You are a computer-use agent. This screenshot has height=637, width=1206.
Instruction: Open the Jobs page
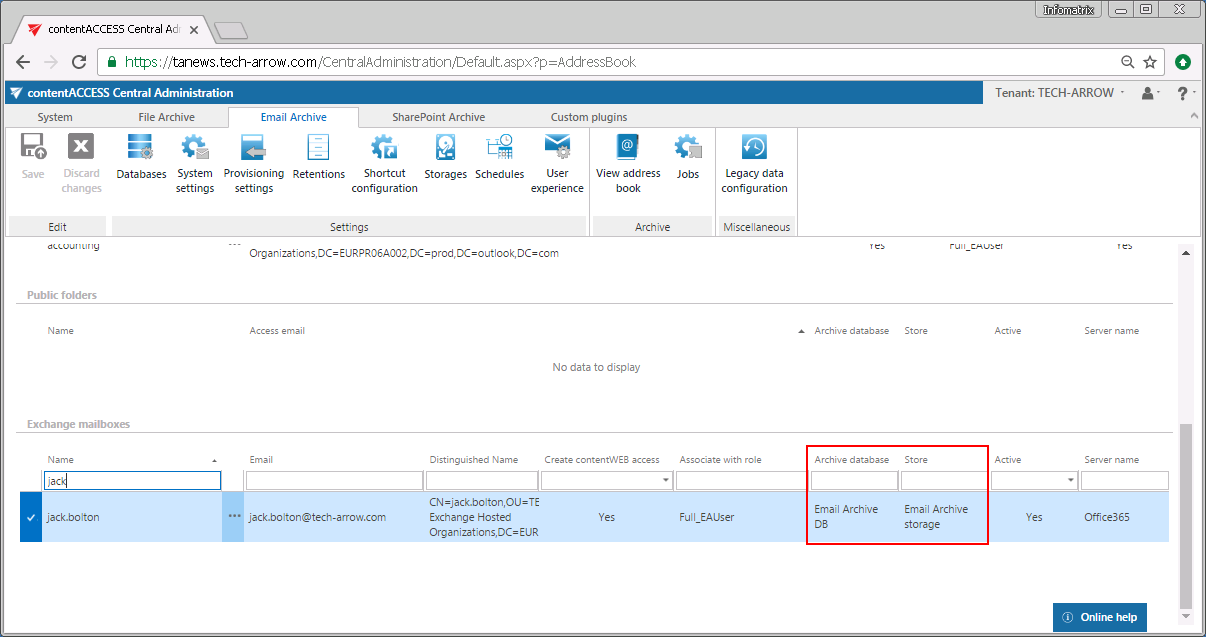(x=688, y=158)
